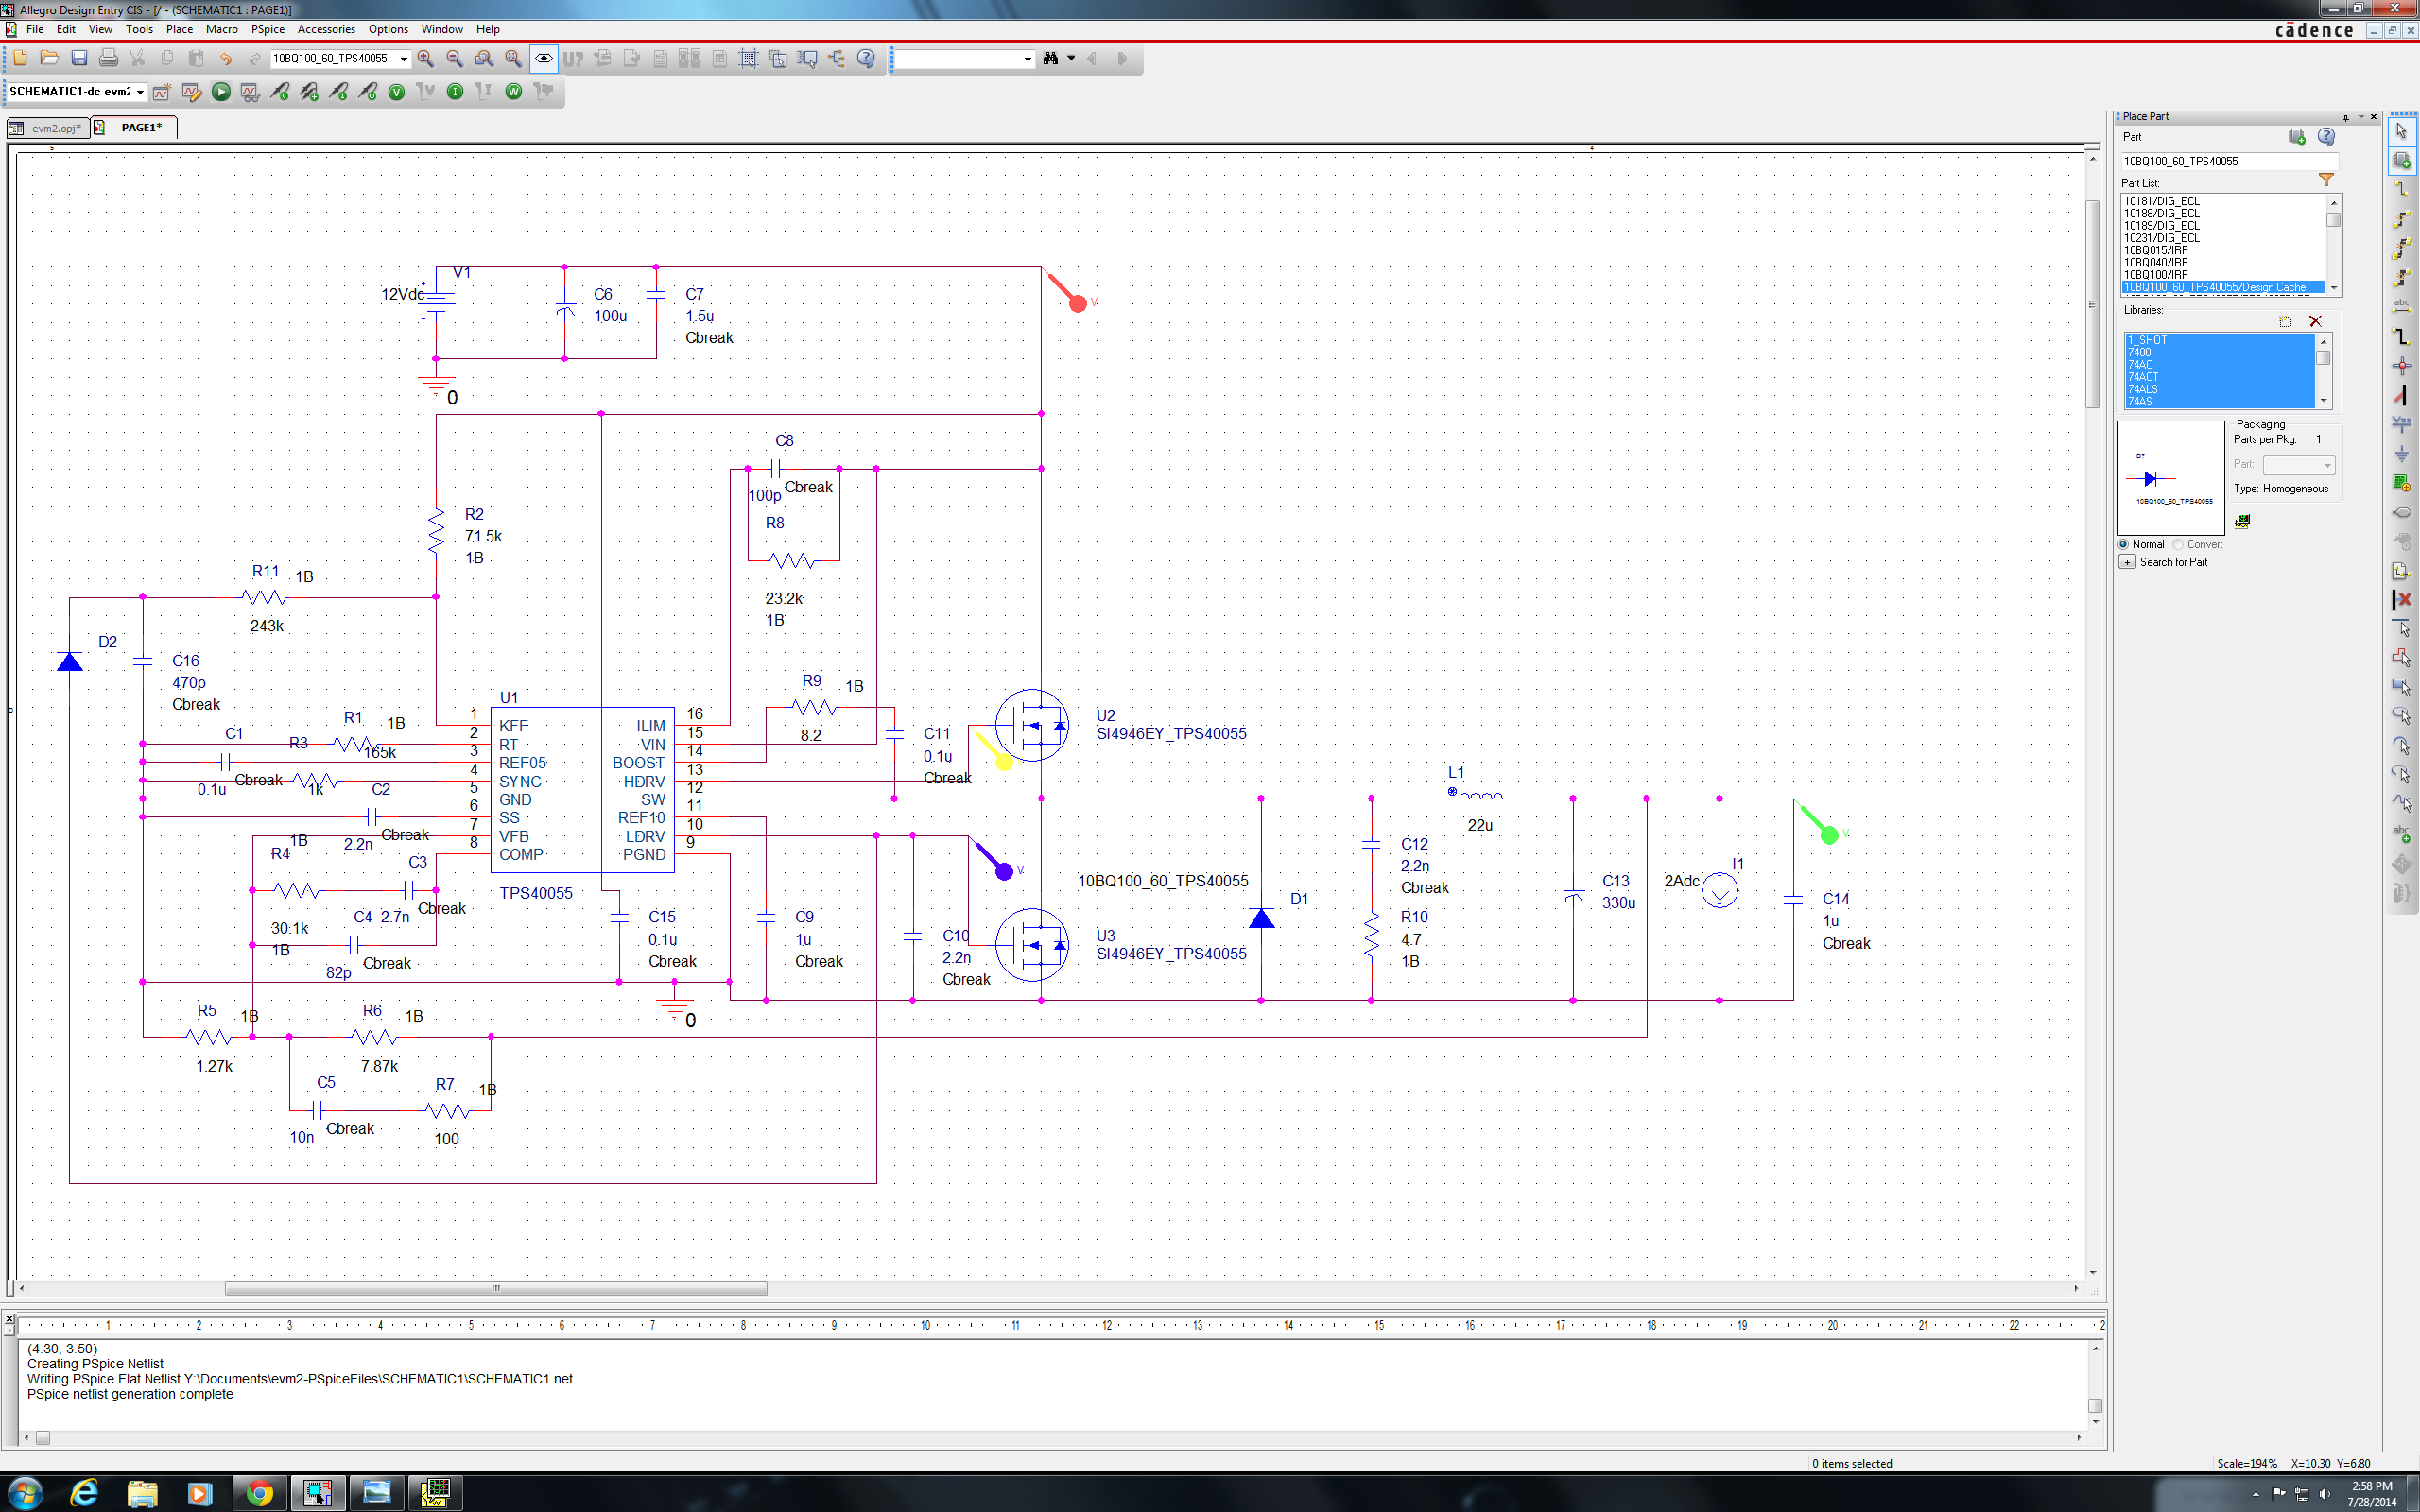Remove the selected library

[x=2317, y=321]
